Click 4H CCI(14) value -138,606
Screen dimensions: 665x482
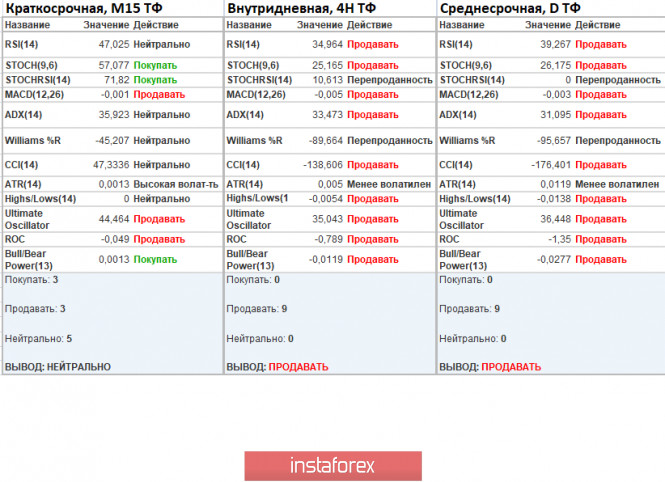point(323,165)
